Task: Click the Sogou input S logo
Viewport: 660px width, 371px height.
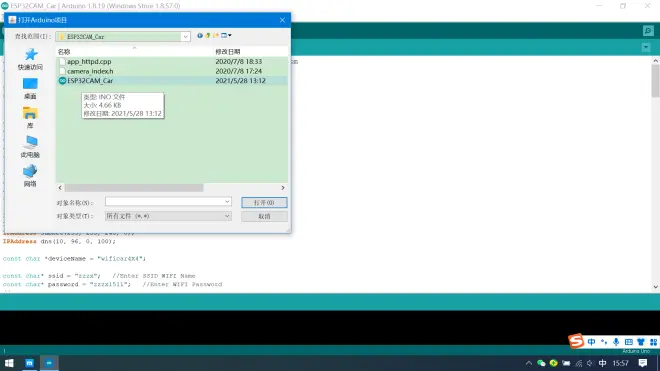Action: [576, 341]
